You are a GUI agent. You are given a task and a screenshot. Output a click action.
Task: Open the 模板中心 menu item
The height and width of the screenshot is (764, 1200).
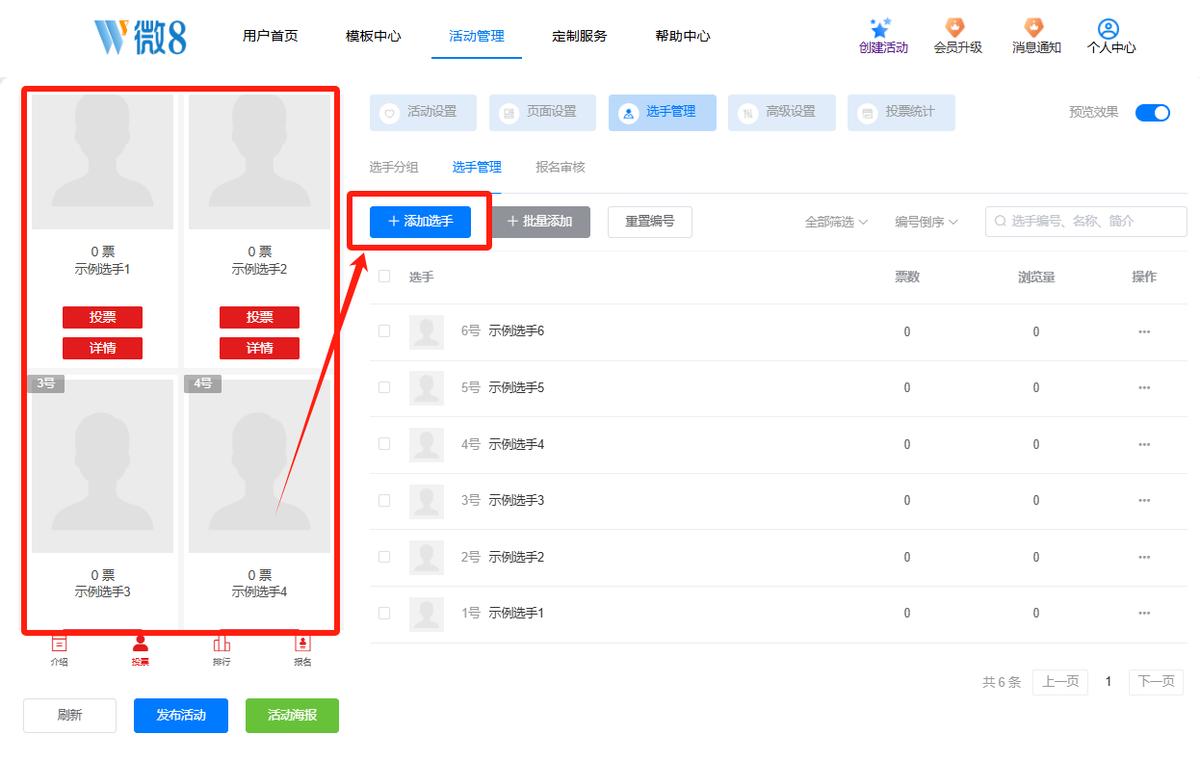(373, 36)
